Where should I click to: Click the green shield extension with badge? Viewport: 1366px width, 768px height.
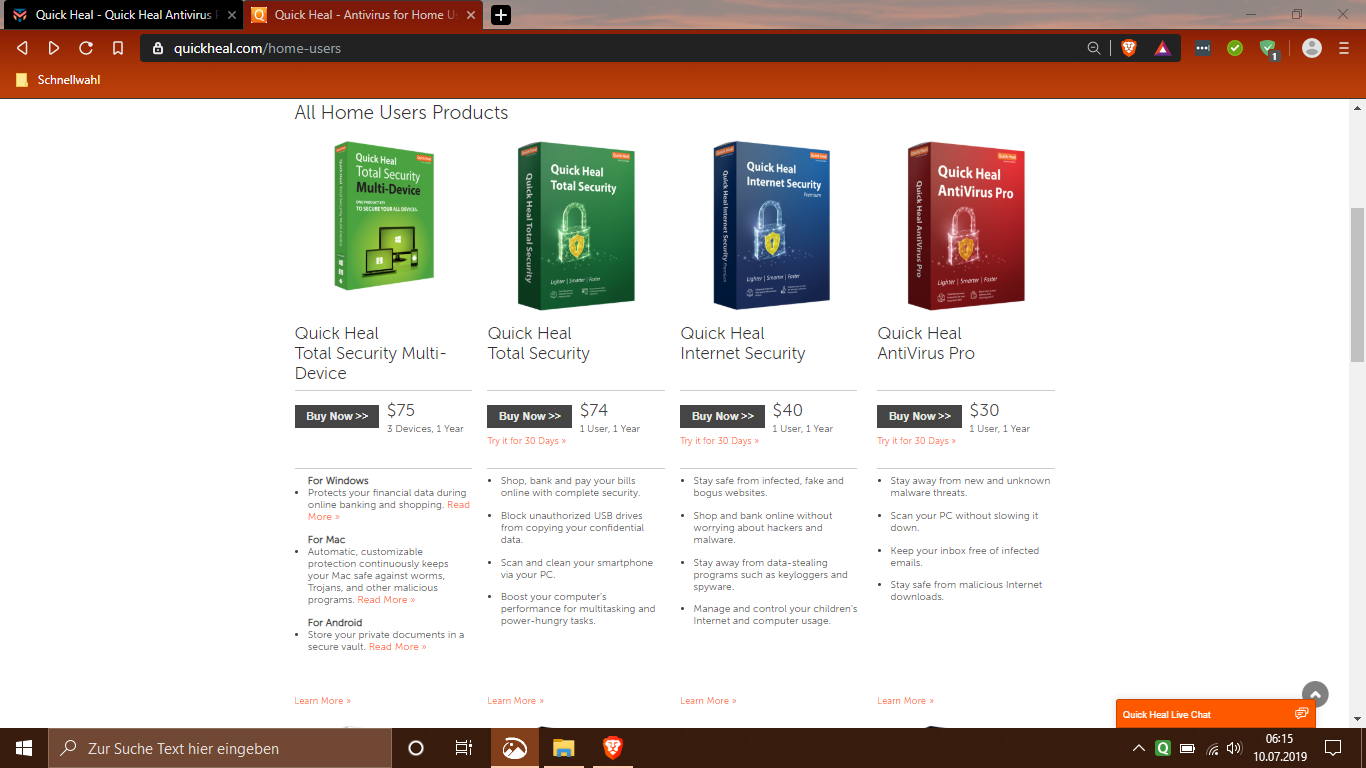point(1268,49)
